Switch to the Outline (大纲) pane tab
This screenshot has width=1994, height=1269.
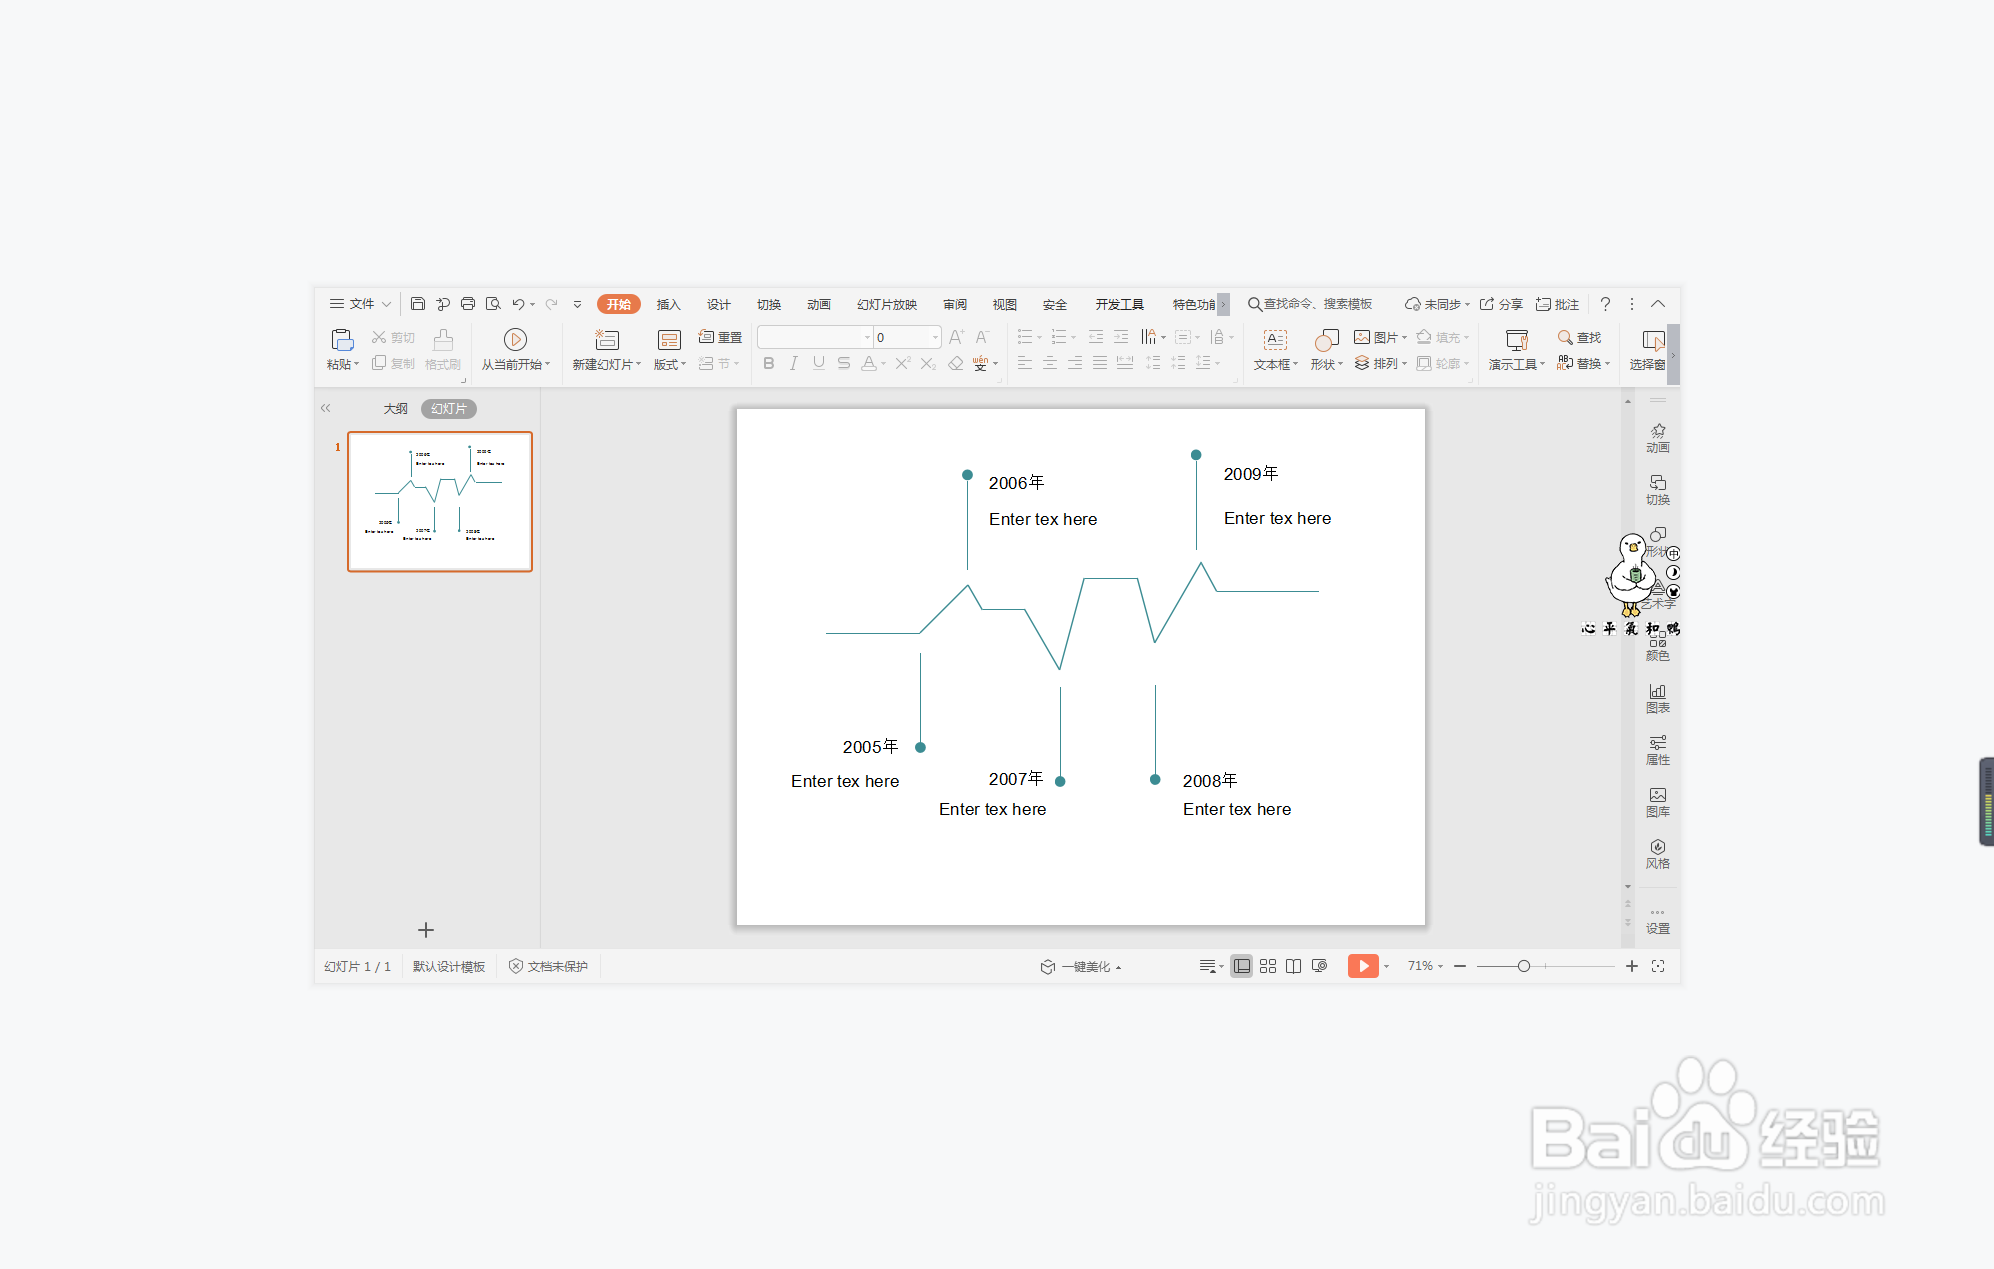(395, 408)
